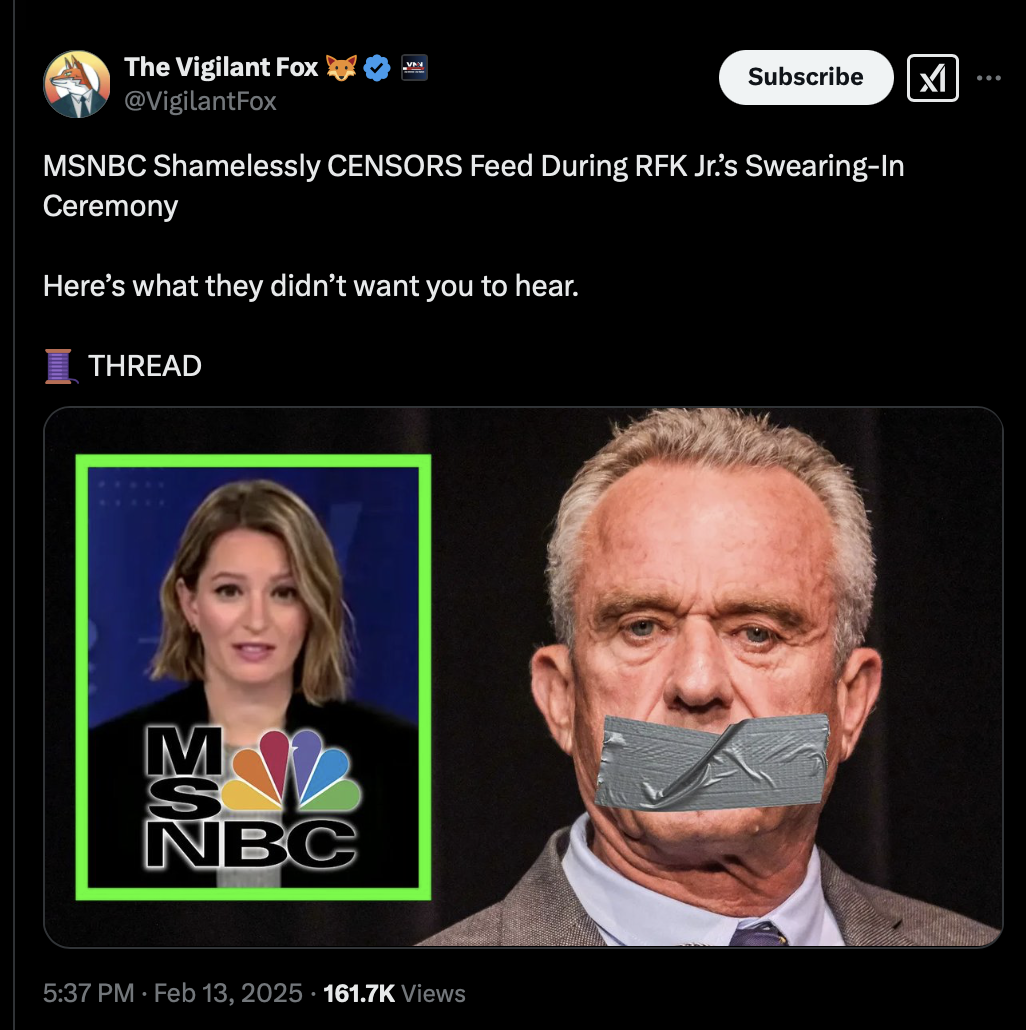Click the duct tape on the image

coord(712,762)
